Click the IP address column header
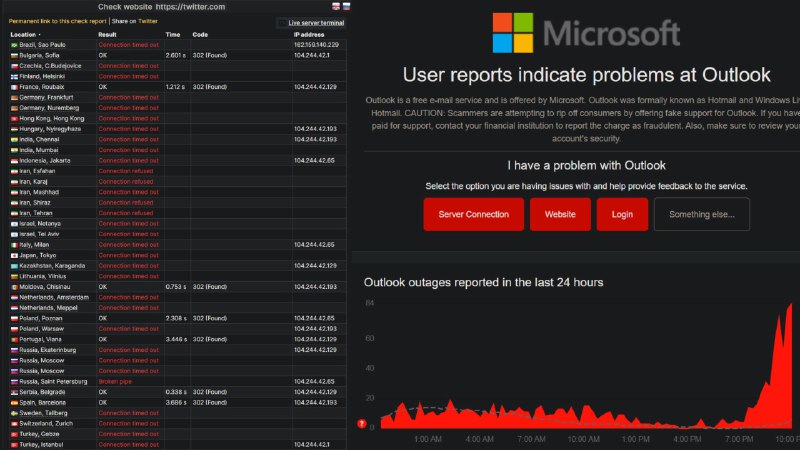800x450 pixels. (x=309, y=35)
